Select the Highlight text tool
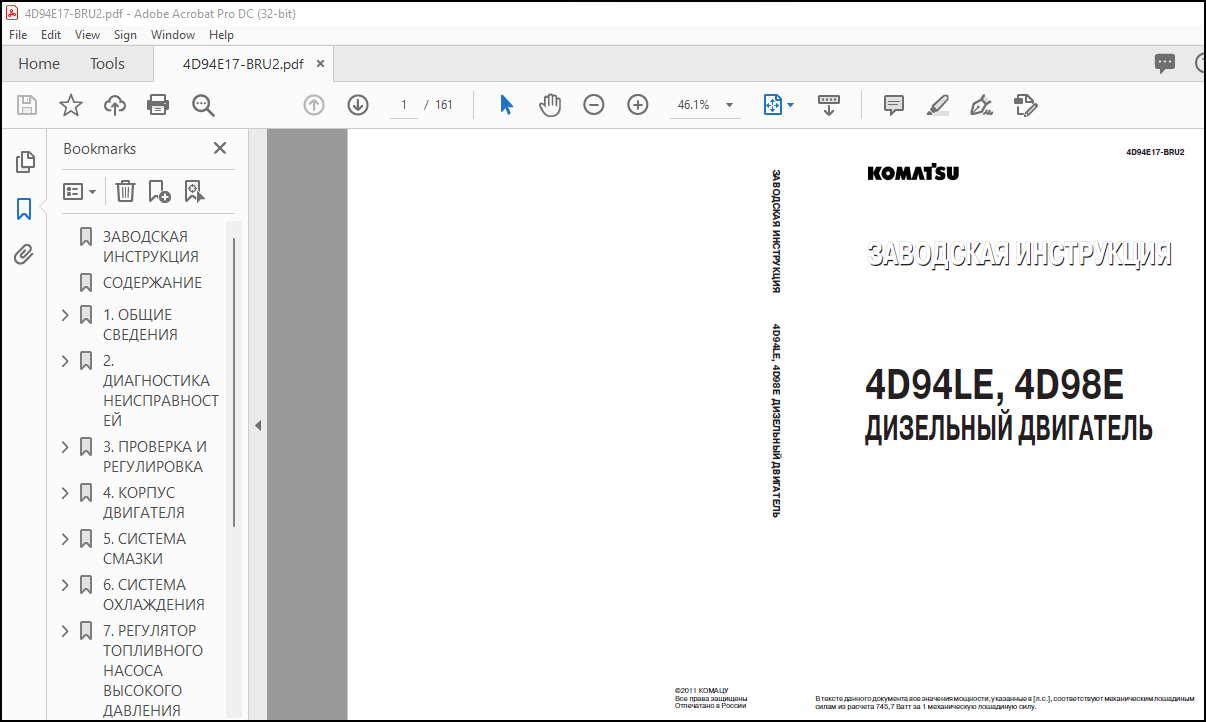This screenshot has height=722, width=1206. 937,105
